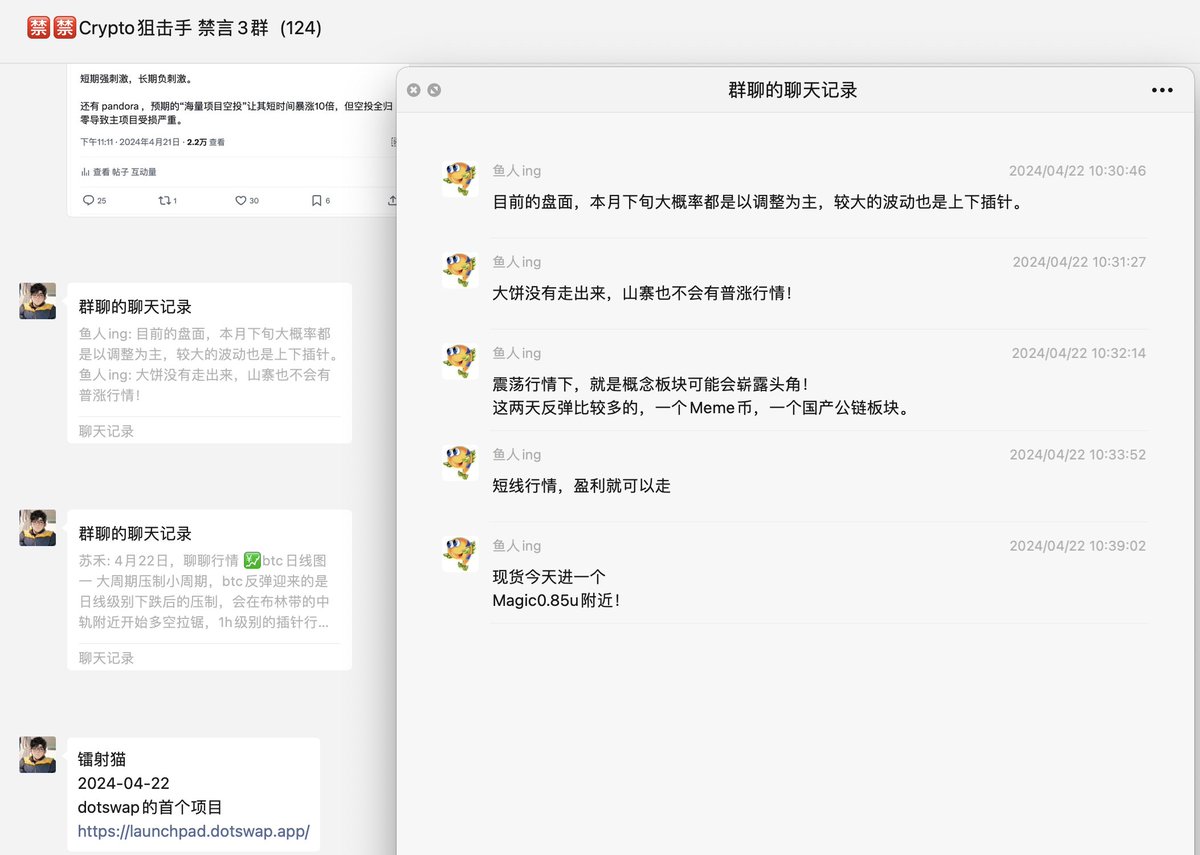Click the heart like icon showing 30
Screen dimensions: 1200x855
(240, 200)
